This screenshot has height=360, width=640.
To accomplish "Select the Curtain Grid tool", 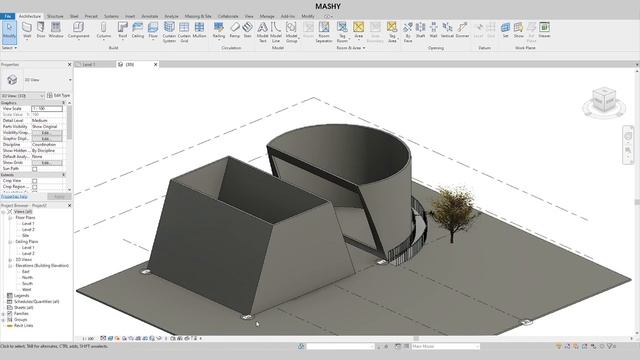I will [184, 32].
